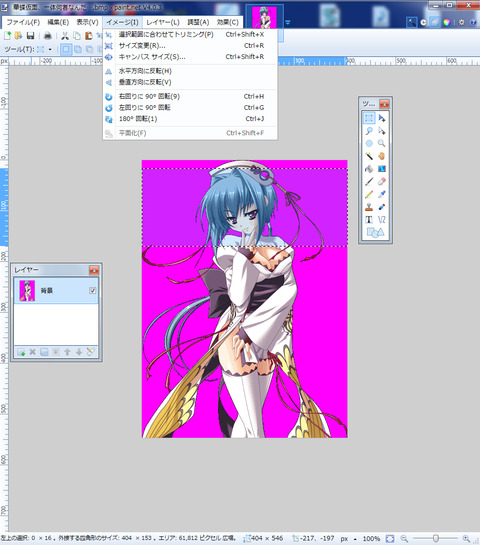This screenshot has width=480, height=545.
Task: Click Move Layer Down arrow icon
Action: [x=79, y=352]
